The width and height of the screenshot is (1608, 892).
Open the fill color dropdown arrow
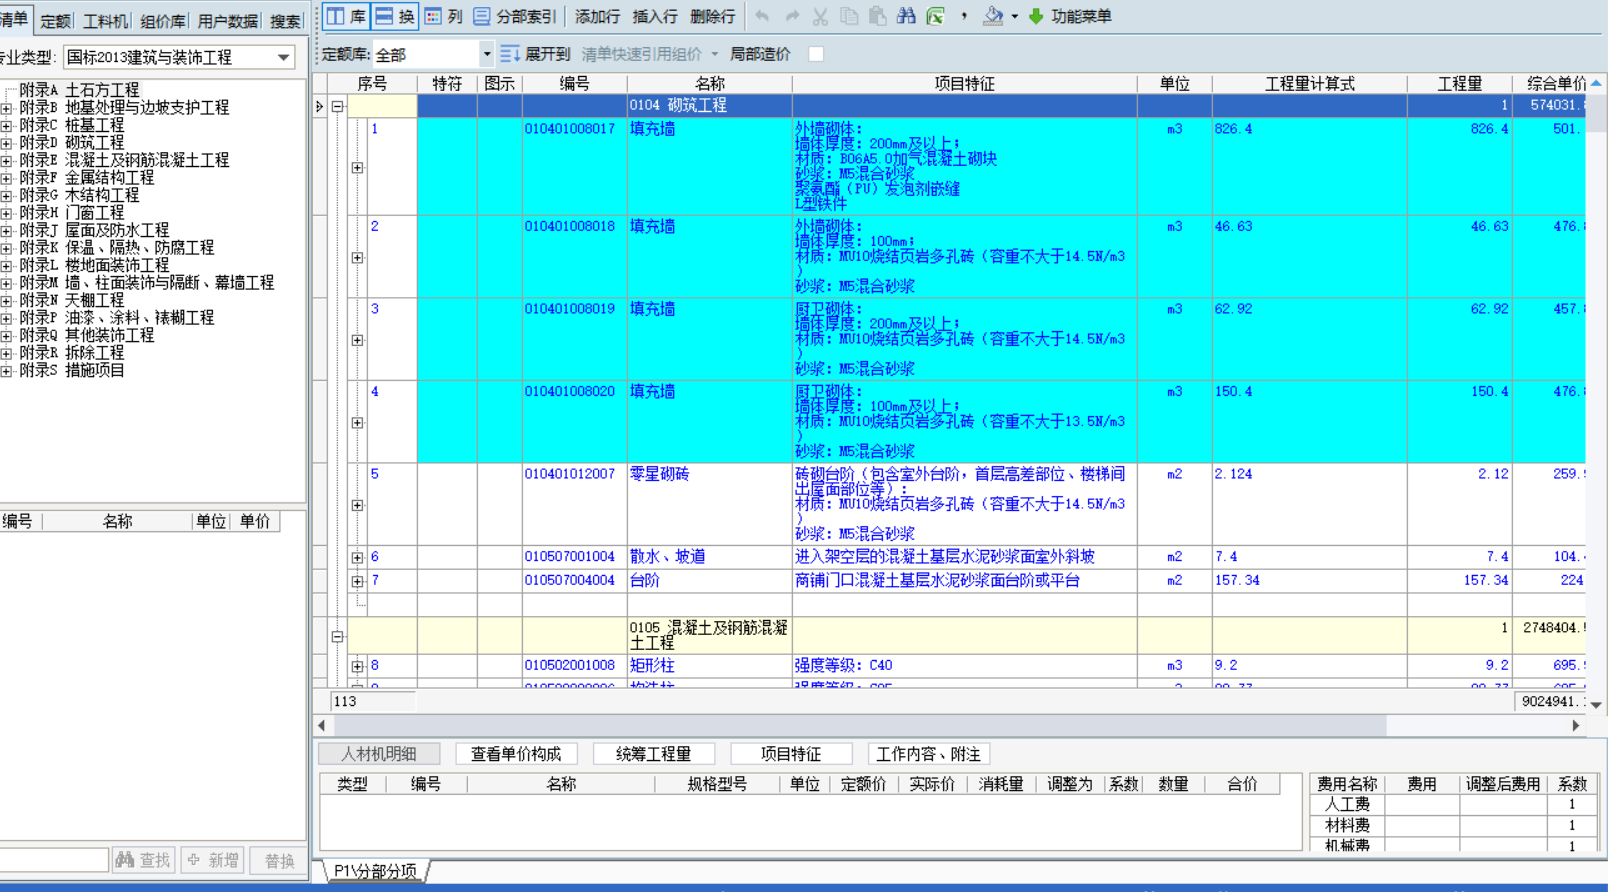pyautogui.click(x=1015, y=16)
